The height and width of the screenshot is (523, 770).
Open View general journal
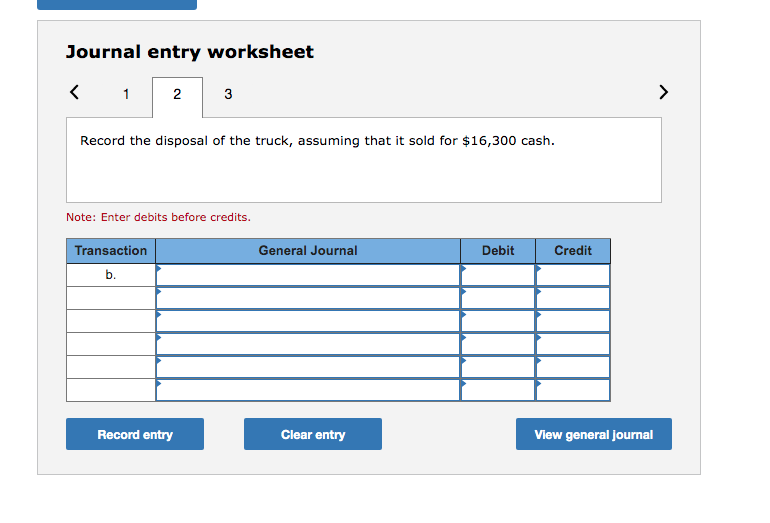[x=594, y=434]
